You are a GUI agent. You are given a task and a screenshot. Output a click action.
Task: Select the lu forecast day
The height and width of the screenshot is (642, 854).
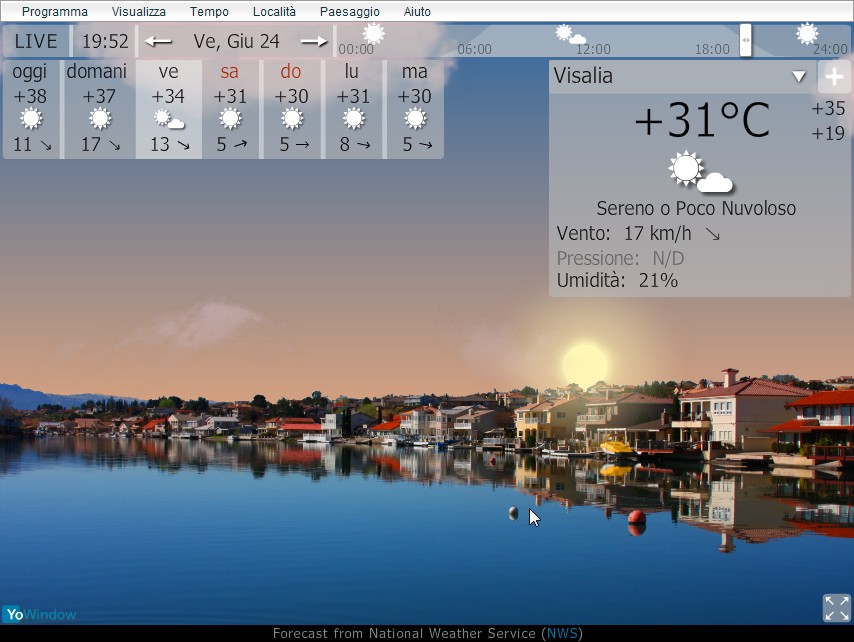tap(353, 109)
